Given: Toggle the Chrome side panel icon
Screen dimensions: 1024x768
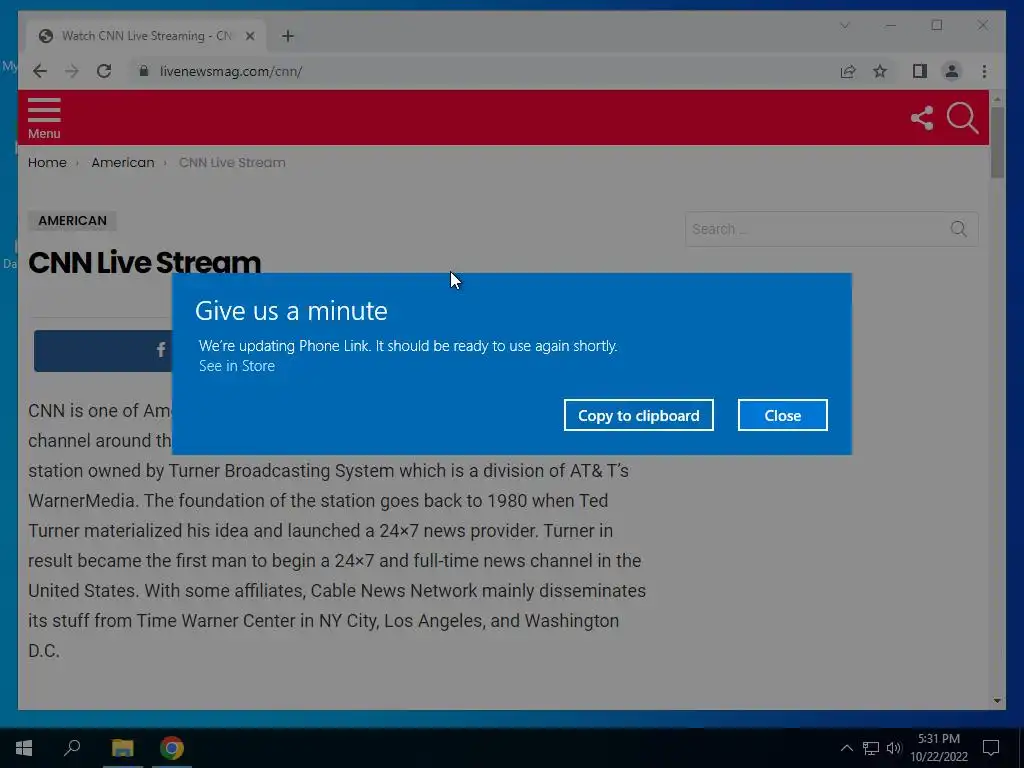Looking at the screenshot, I should 920,71.
